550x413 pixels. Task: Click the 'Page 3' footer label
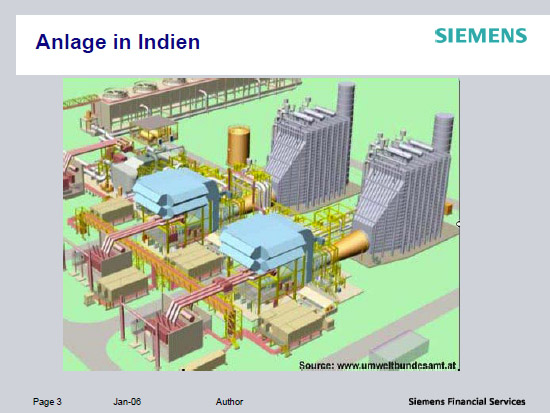coord(47,401)
